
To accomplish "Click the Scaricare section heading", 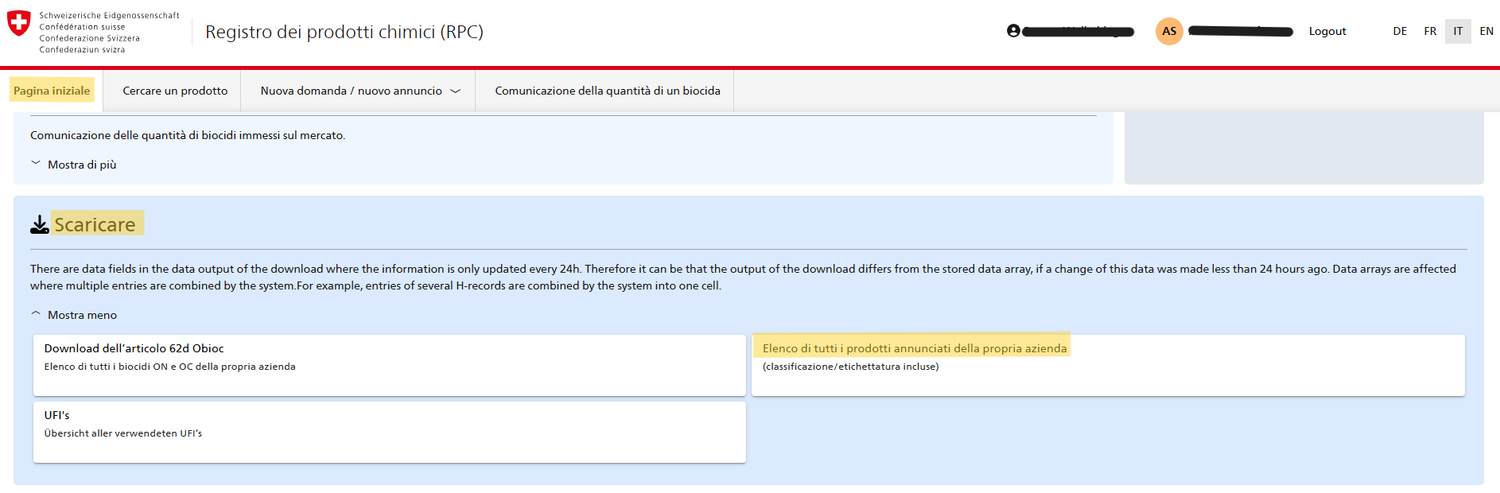I will [95, 225].
